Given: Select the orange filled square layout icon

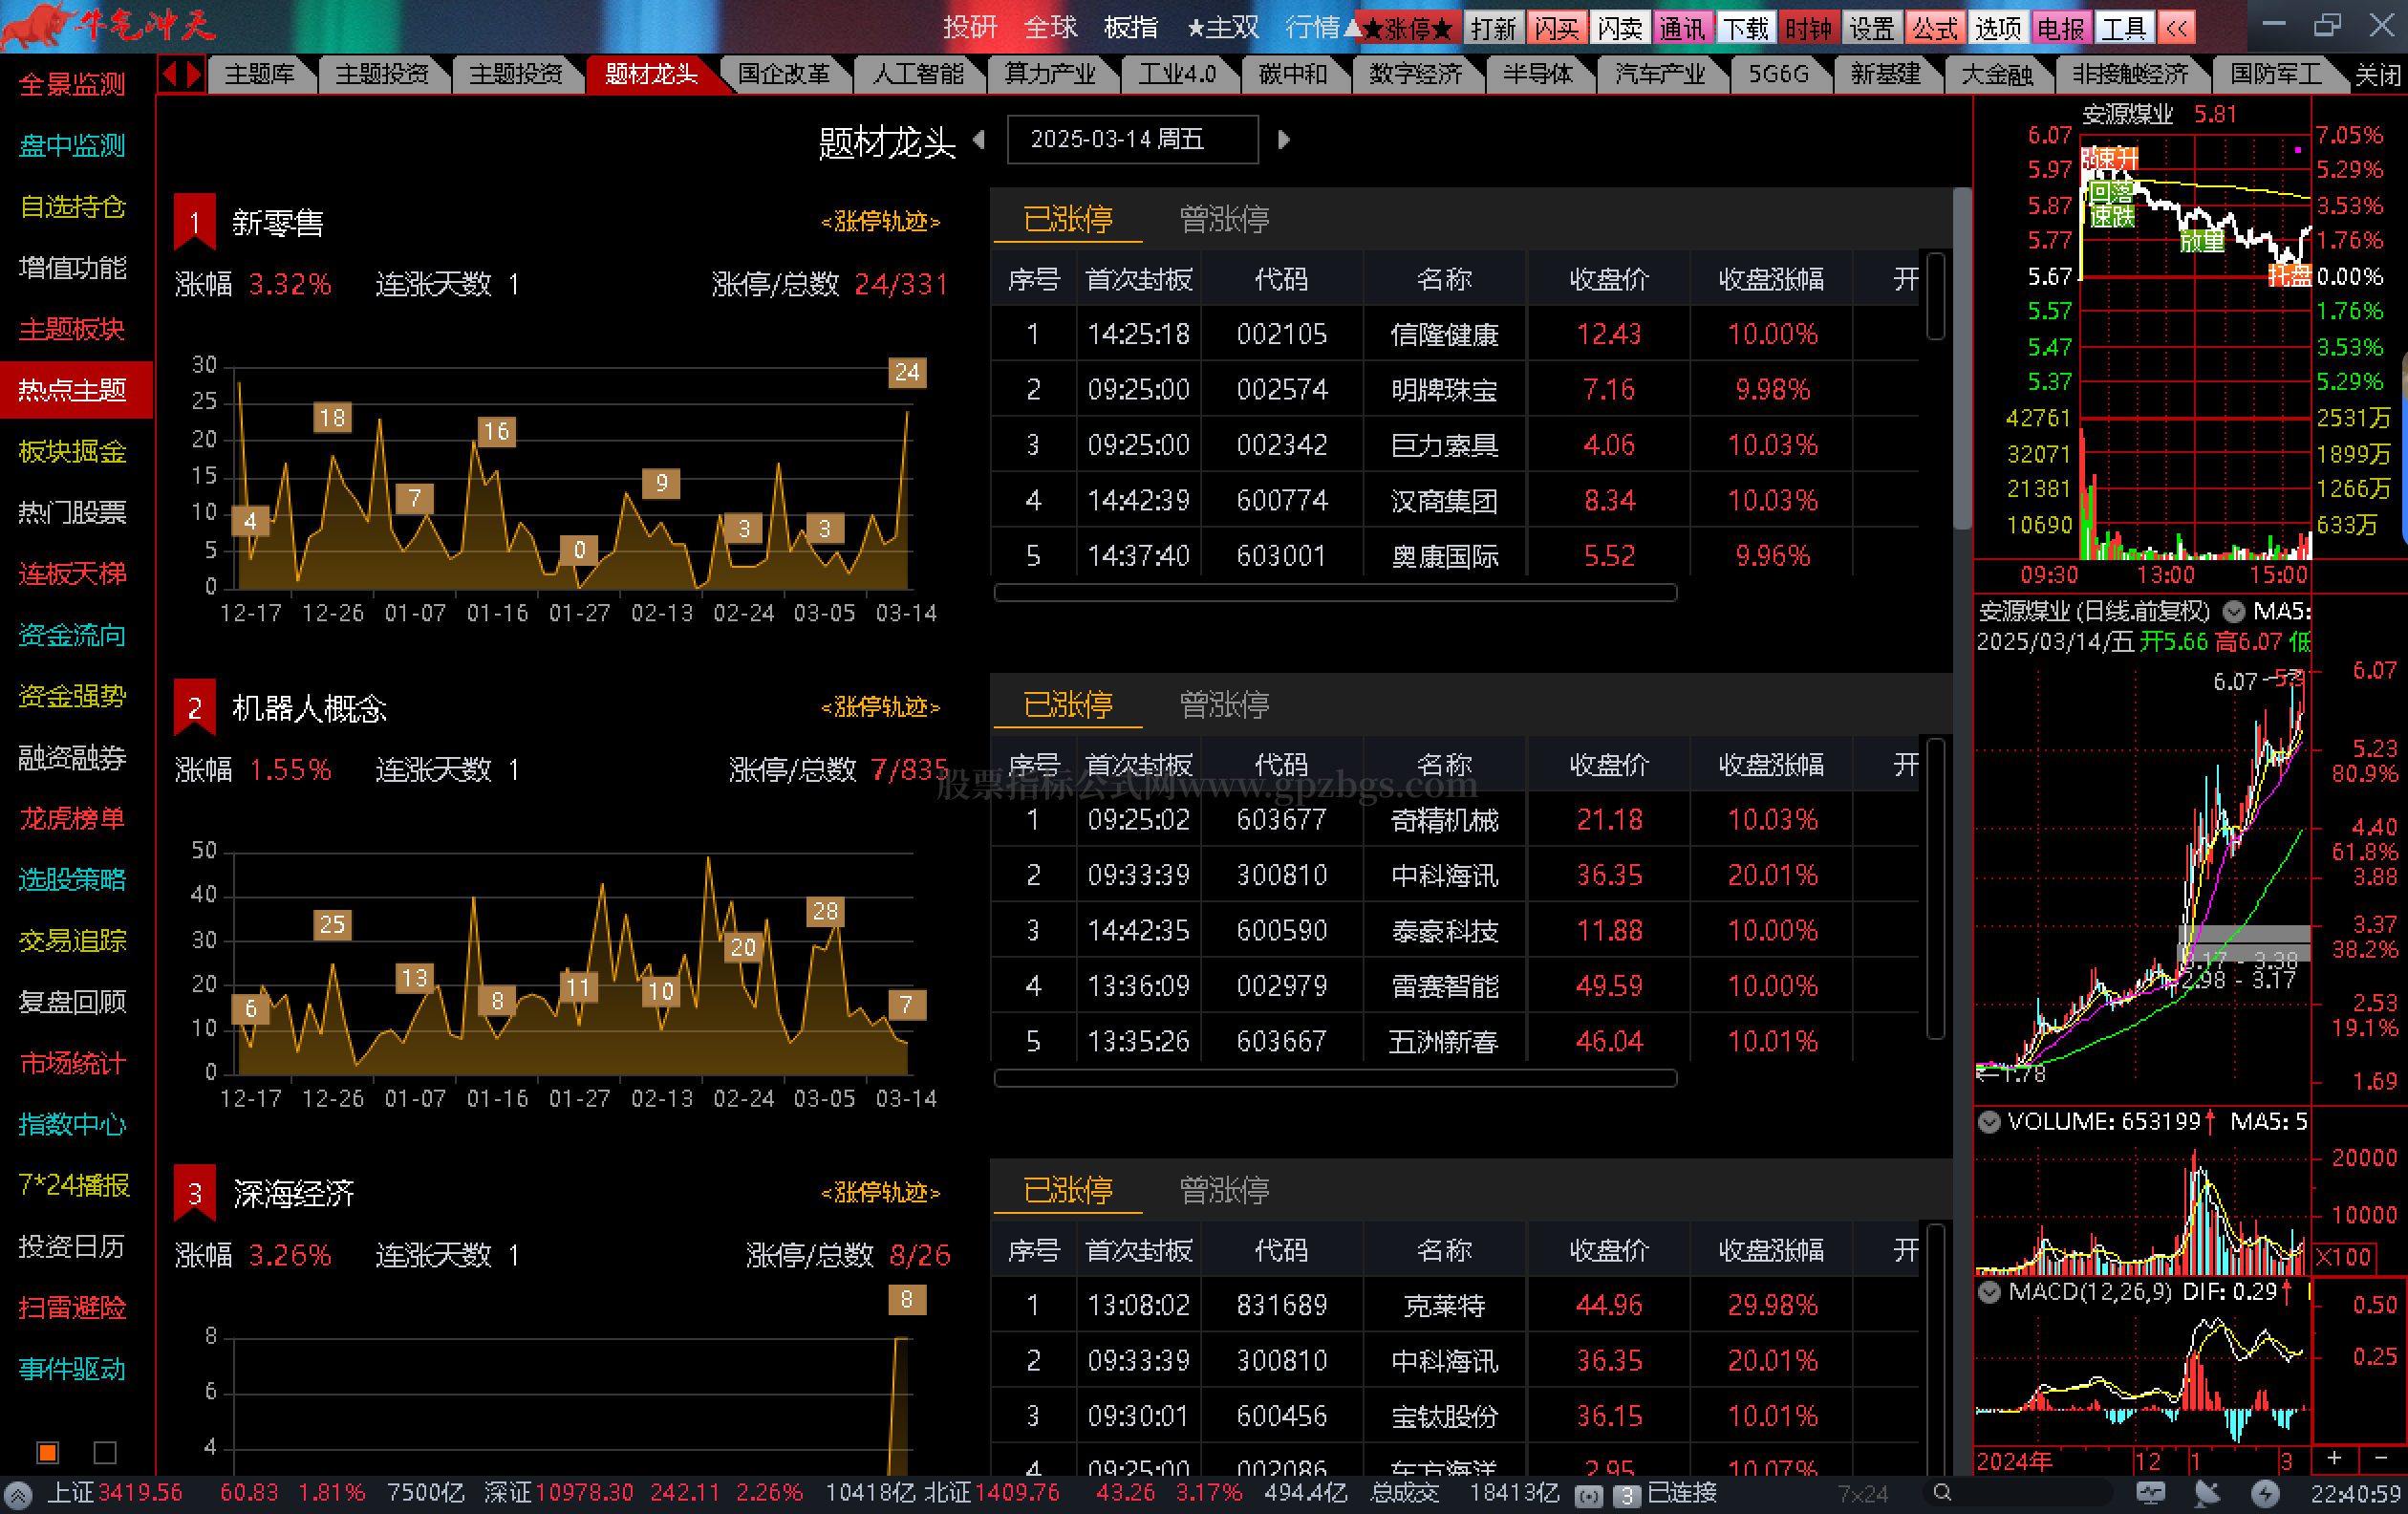Looking at the screenshot, I should (x=47, y=1451).
